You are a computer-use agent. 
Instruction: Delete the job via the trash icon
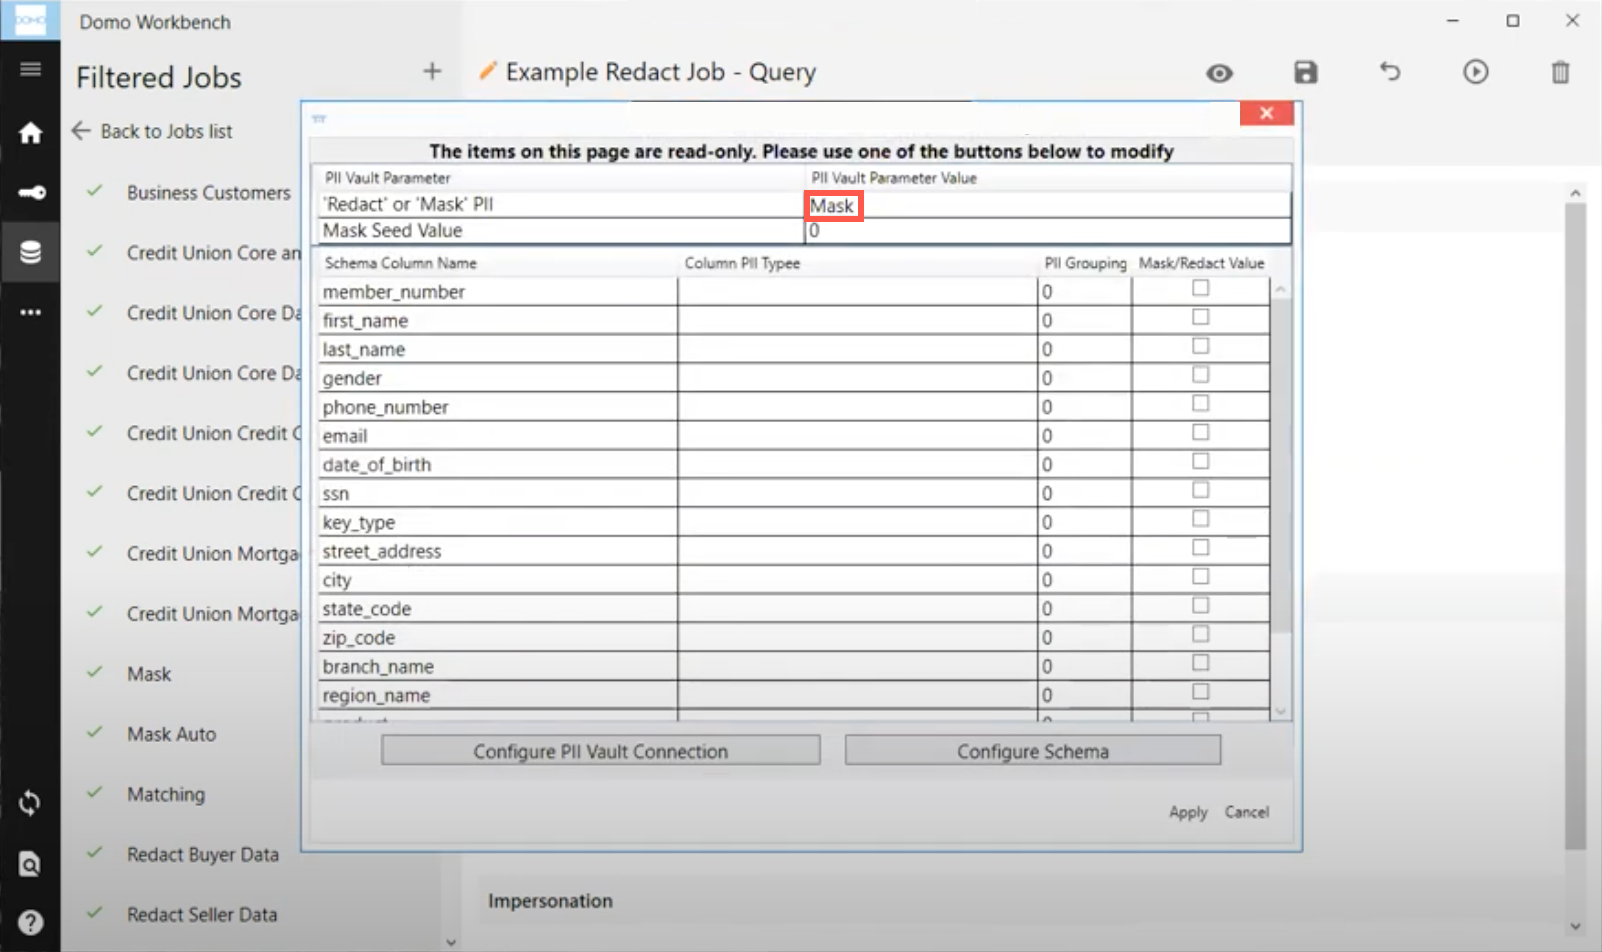1560,72
